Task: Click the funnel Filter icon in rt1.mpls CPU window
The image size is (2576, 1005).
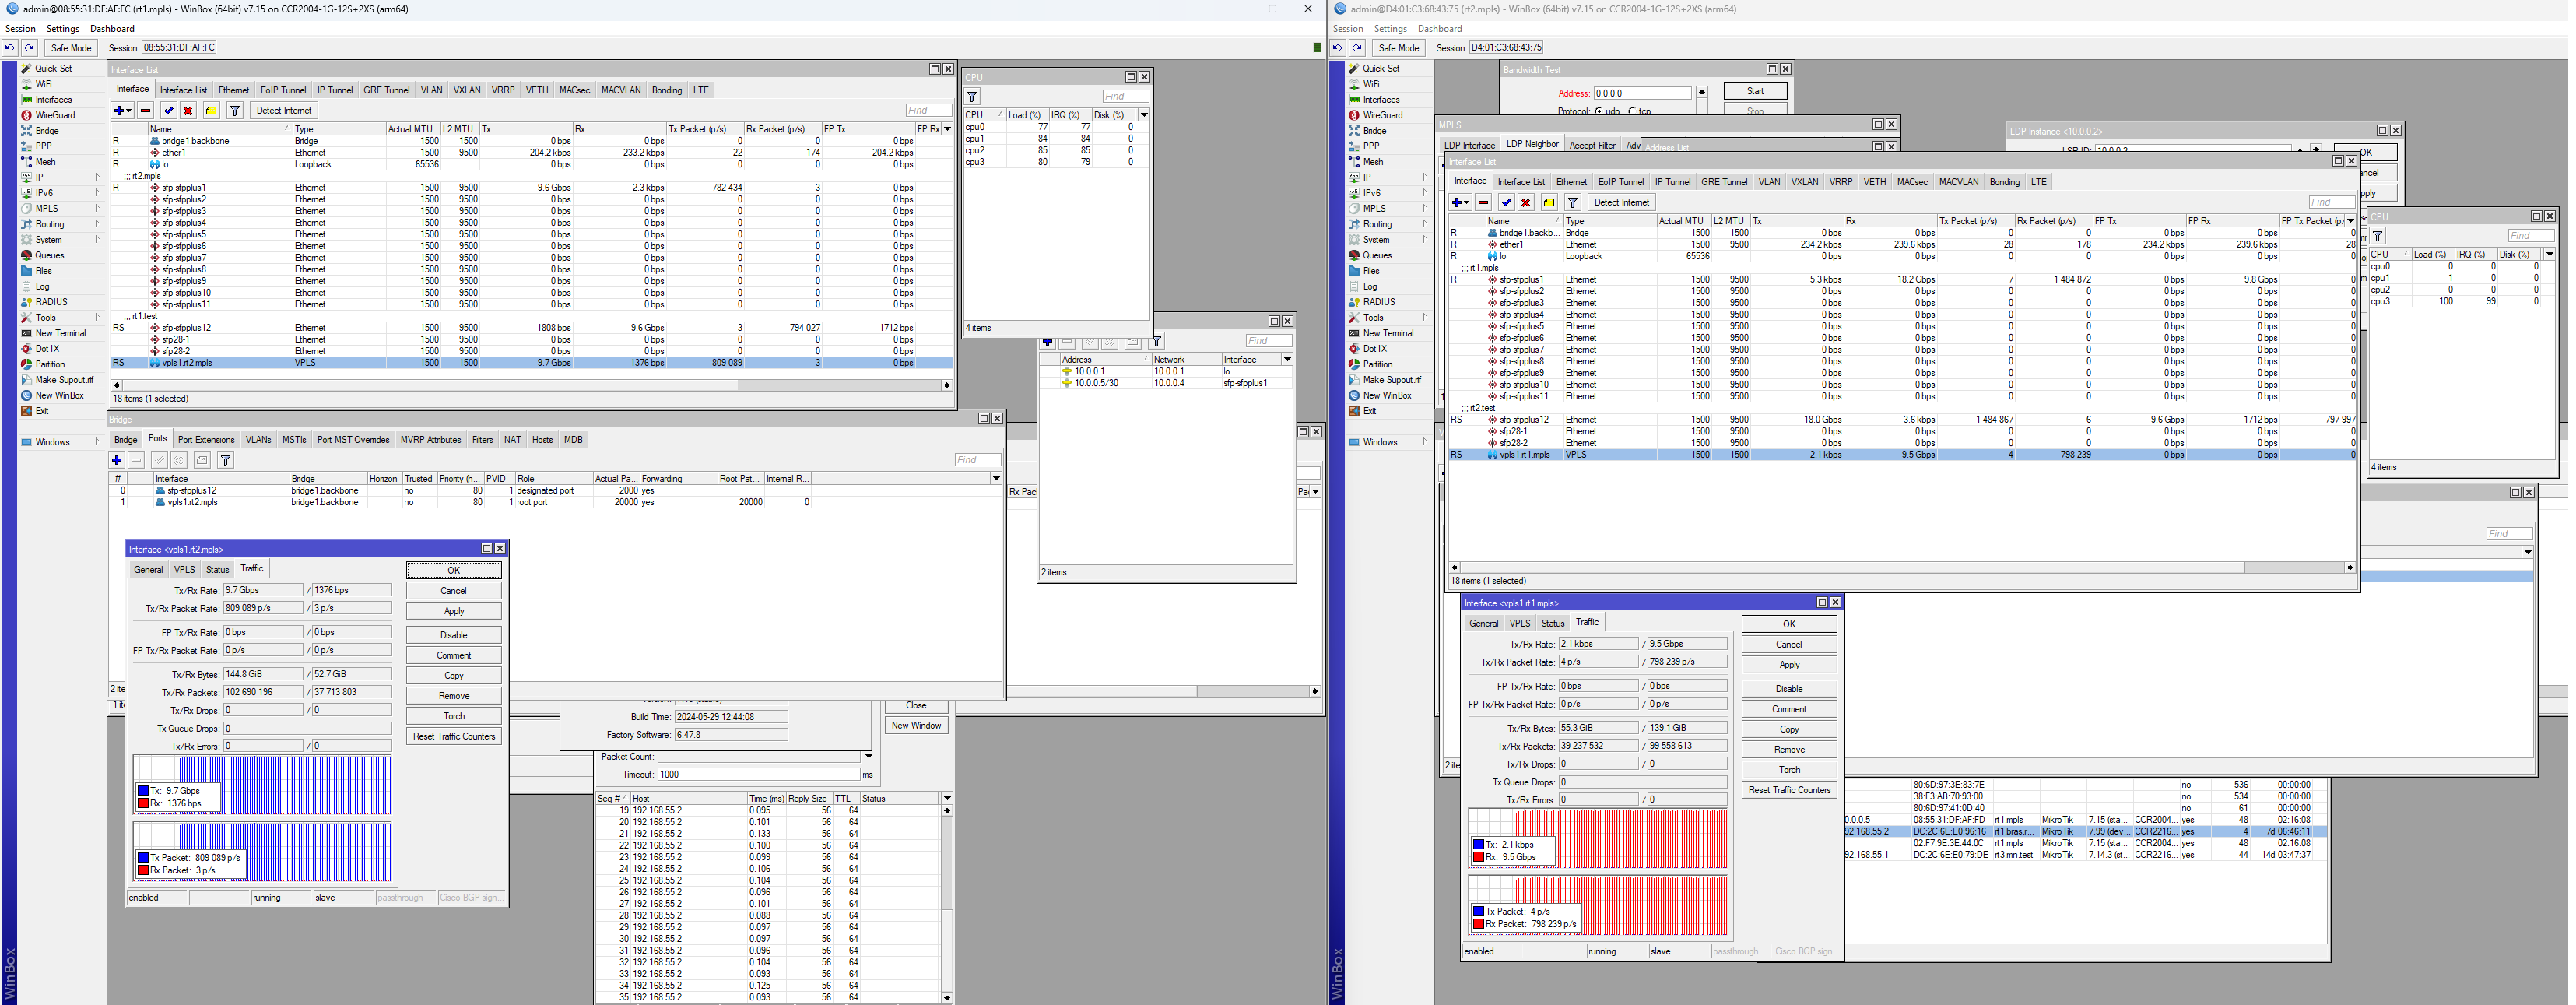Action: 972,97
